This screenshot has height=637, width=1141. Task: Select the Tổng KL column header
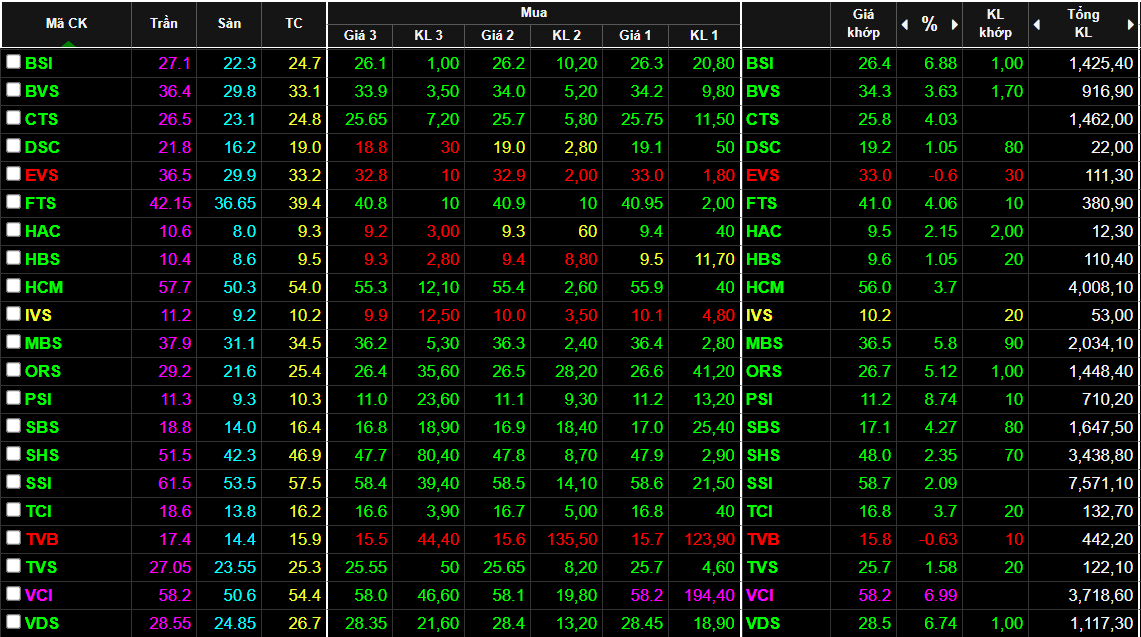tap(1083, 24)
